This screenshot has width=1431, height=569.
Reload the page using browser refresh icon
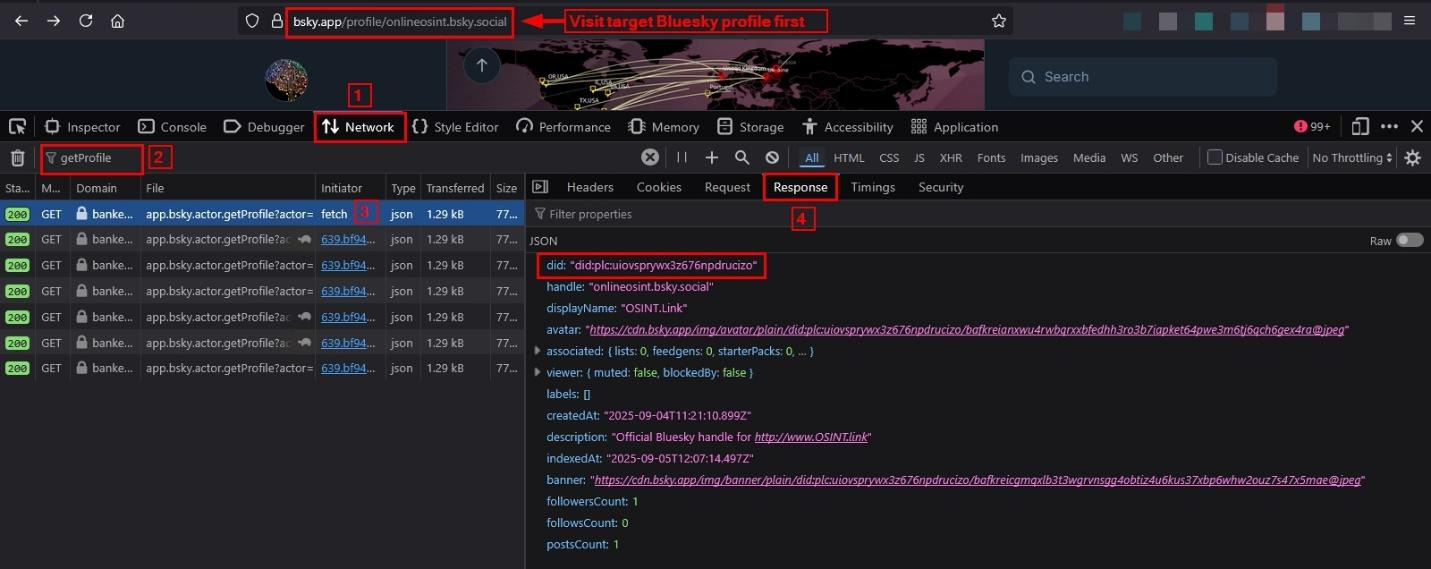[x=86, y=21]
